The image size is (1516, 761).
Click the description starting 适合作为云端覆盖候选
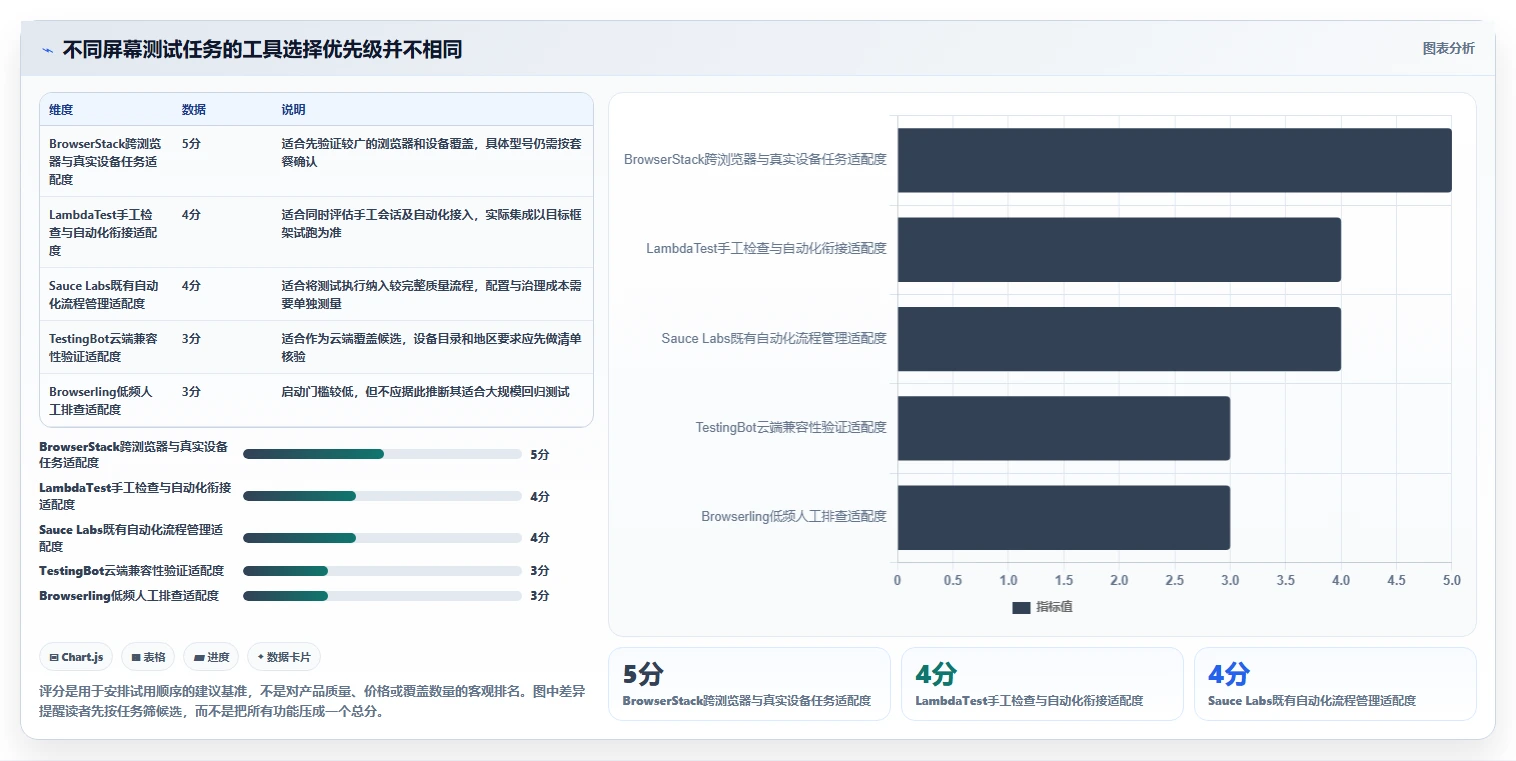coord(431,348)
